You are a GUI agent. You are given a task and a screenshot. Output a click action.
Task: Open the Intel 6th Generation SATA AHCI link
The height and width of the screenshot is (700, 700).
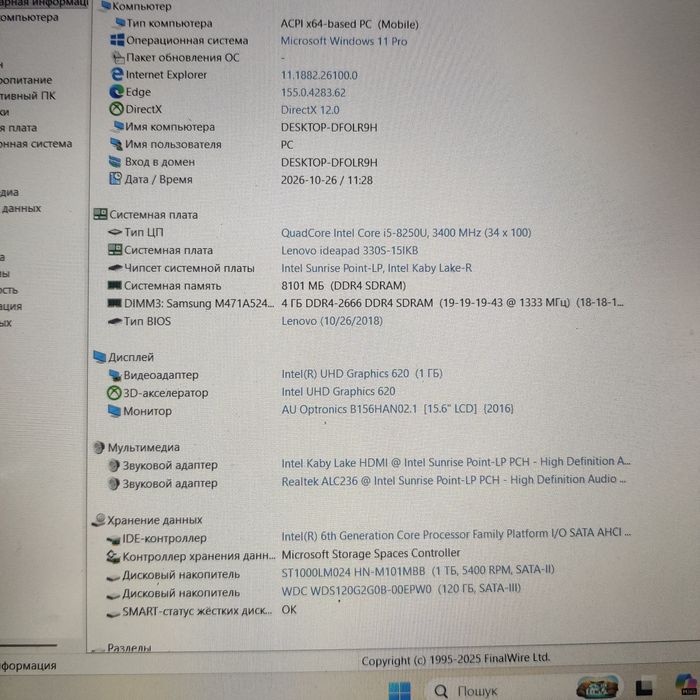click(456, 534)
